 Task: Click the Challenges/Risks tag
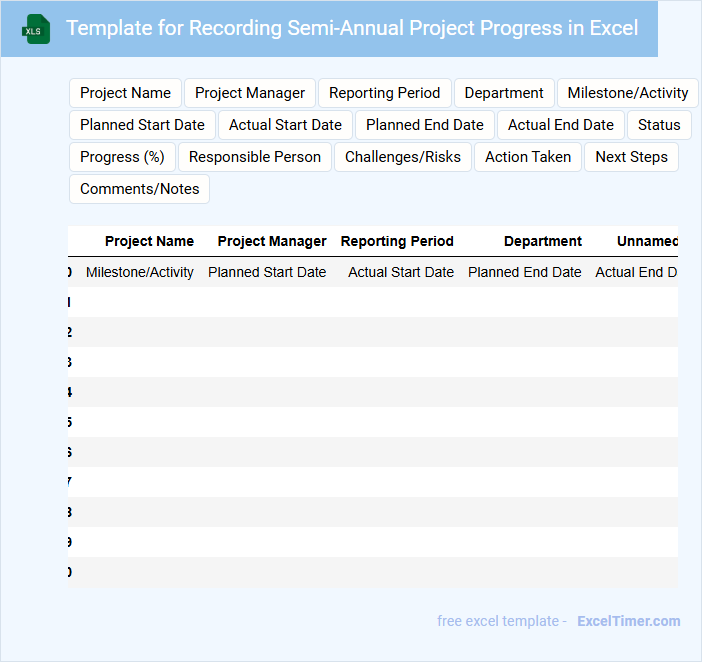[403, 157]
